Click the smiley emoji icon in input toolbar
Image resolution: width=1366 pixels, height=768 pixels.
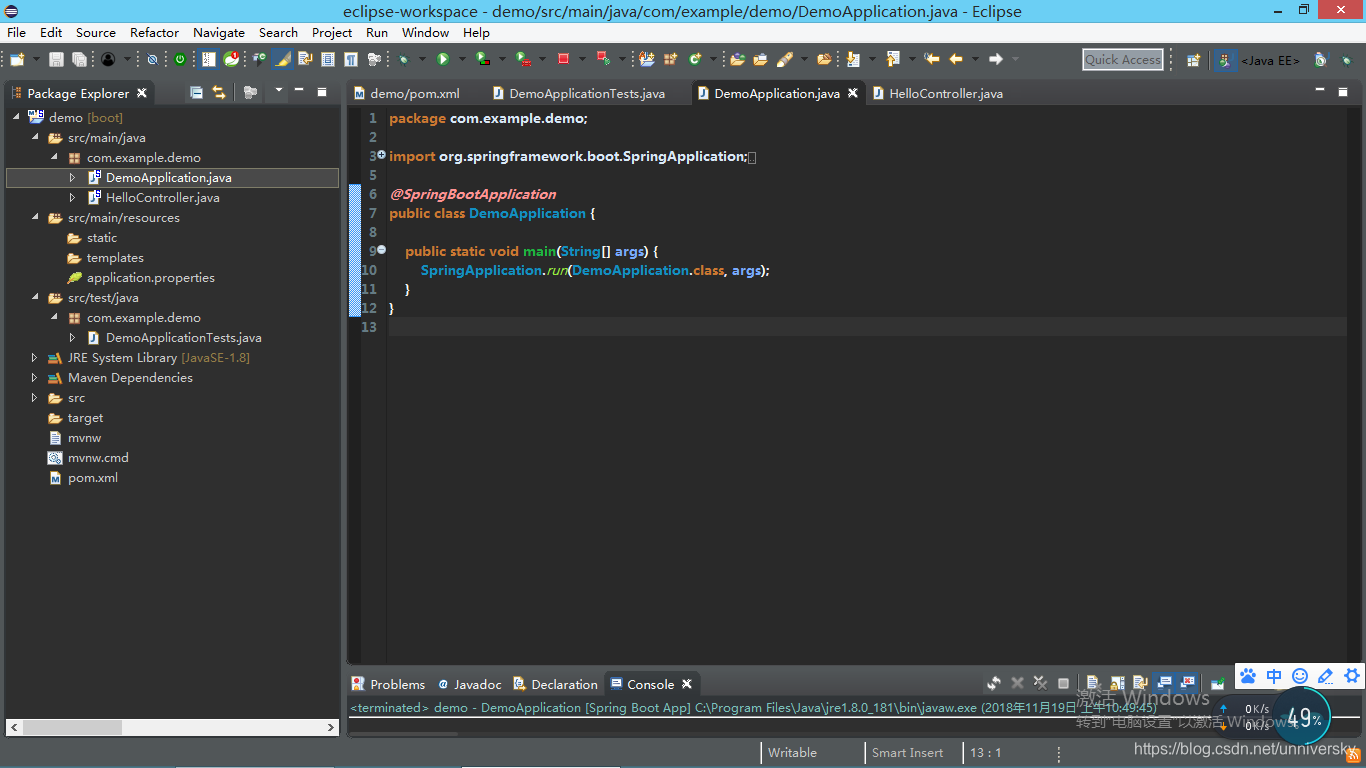point(1300,676)
